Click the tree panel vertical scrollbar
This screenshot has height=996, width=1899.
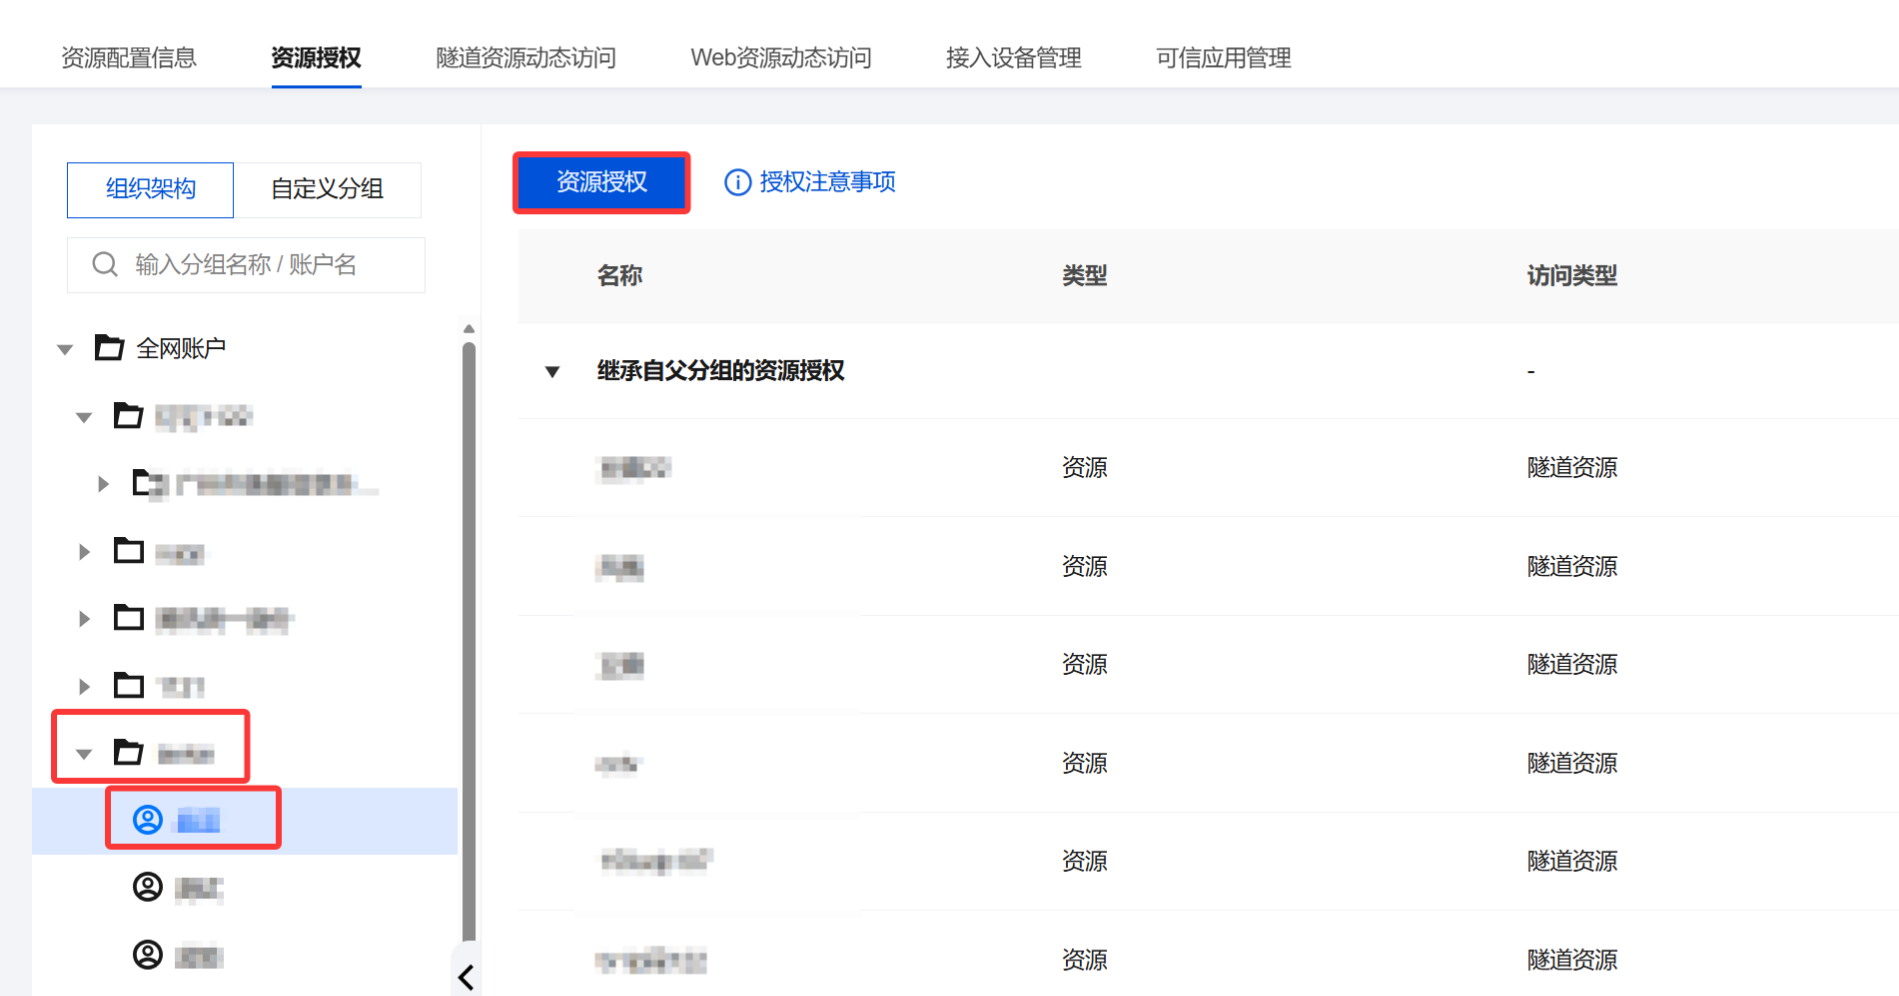(468, 640)
